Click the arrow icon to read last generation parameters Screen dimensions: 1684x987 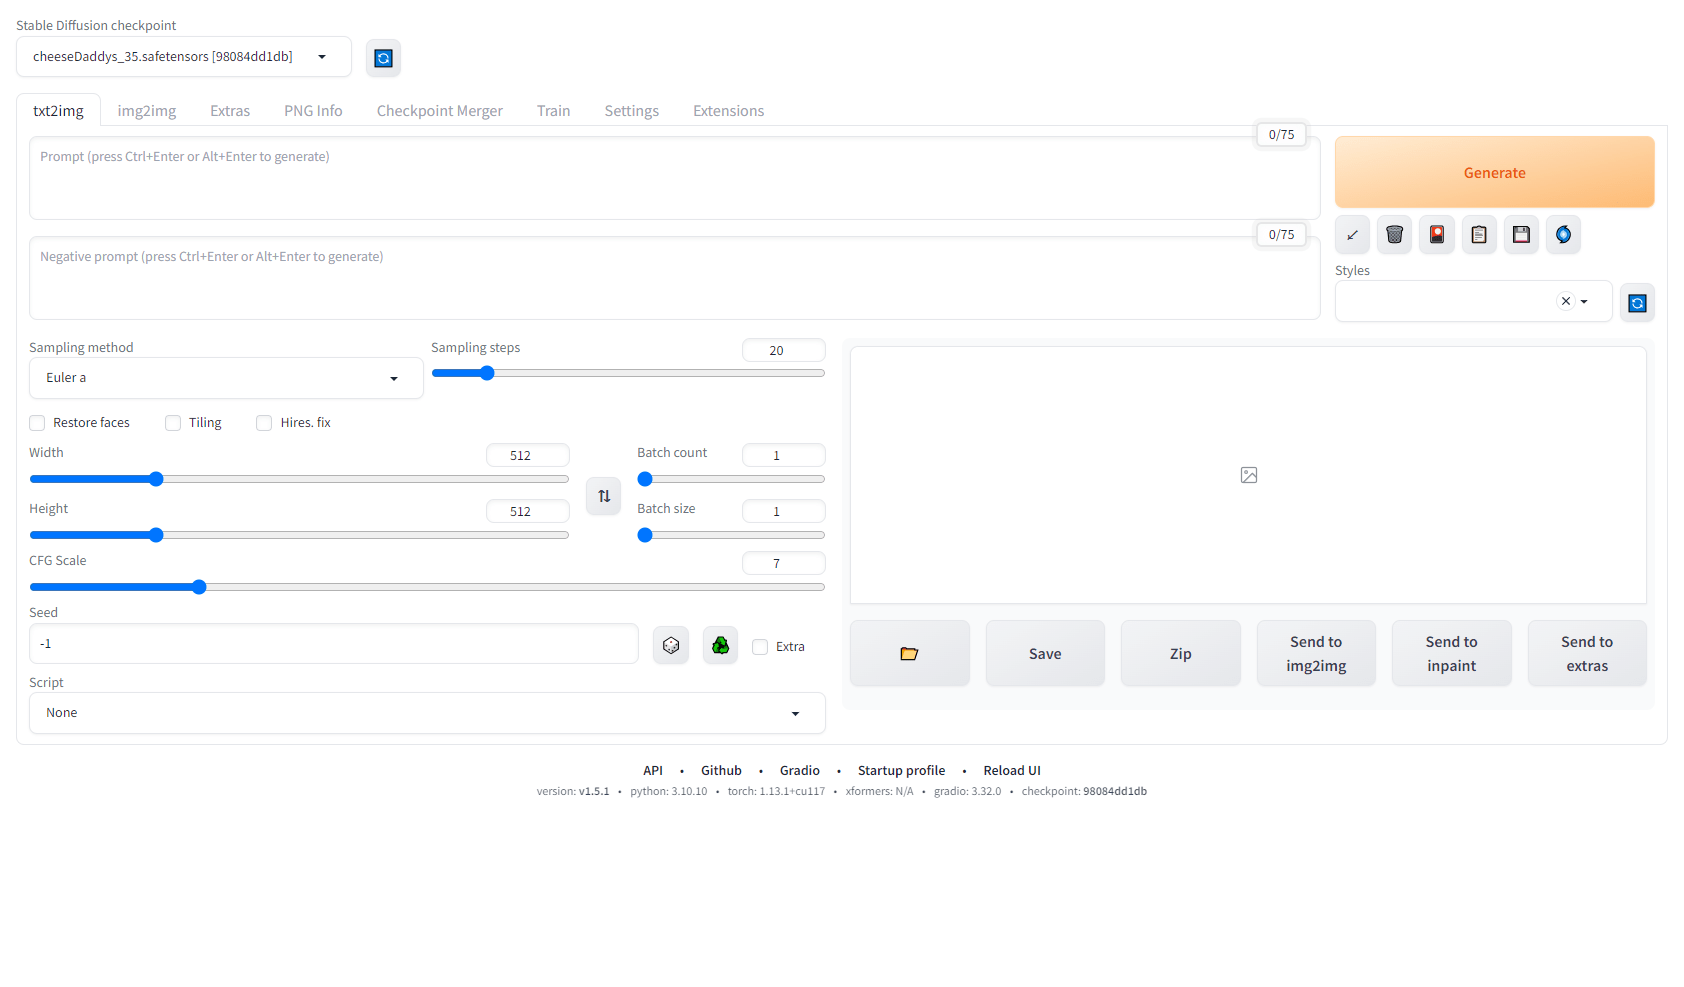click(x=1352, y=235)
